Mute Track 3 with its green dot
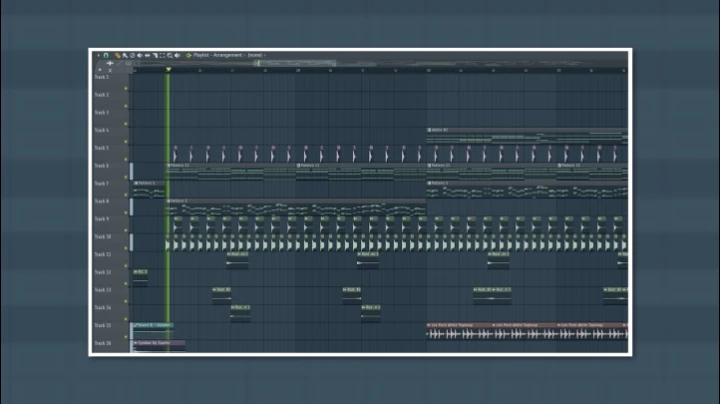Screen dimensions: 720x404 (x=126, y=124)
